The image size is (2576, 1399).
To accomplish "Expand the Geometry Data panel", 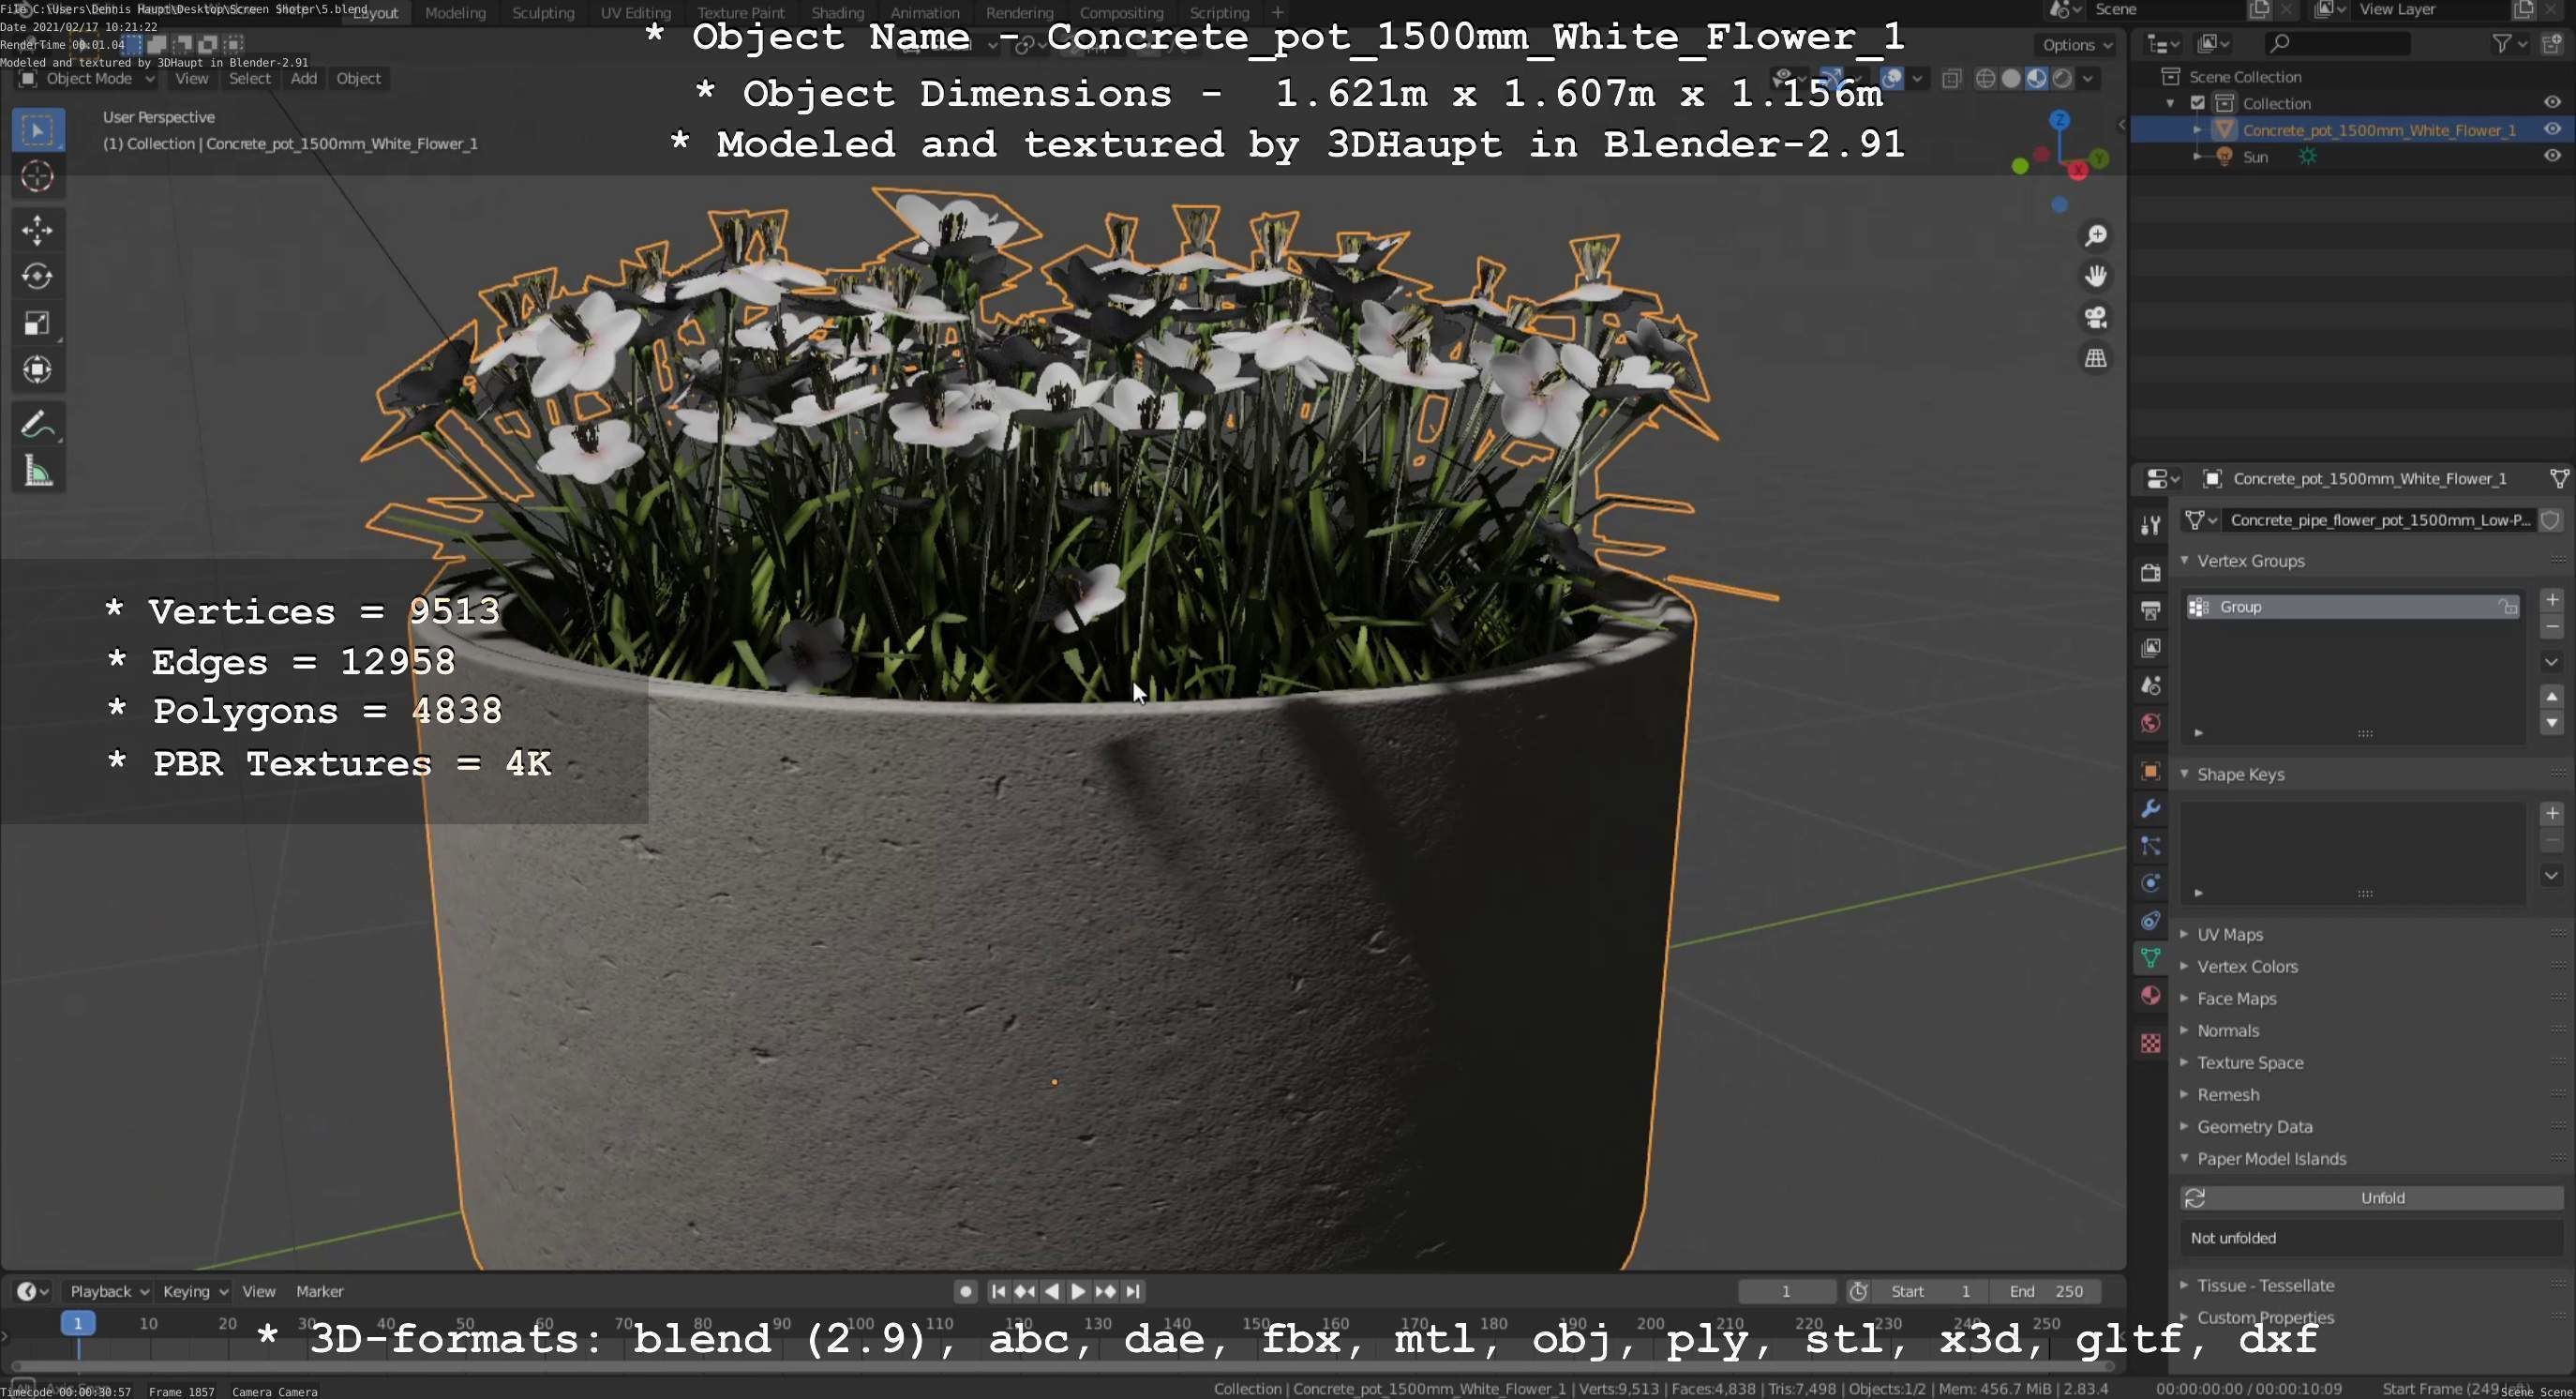I will click(2185, 1126).
